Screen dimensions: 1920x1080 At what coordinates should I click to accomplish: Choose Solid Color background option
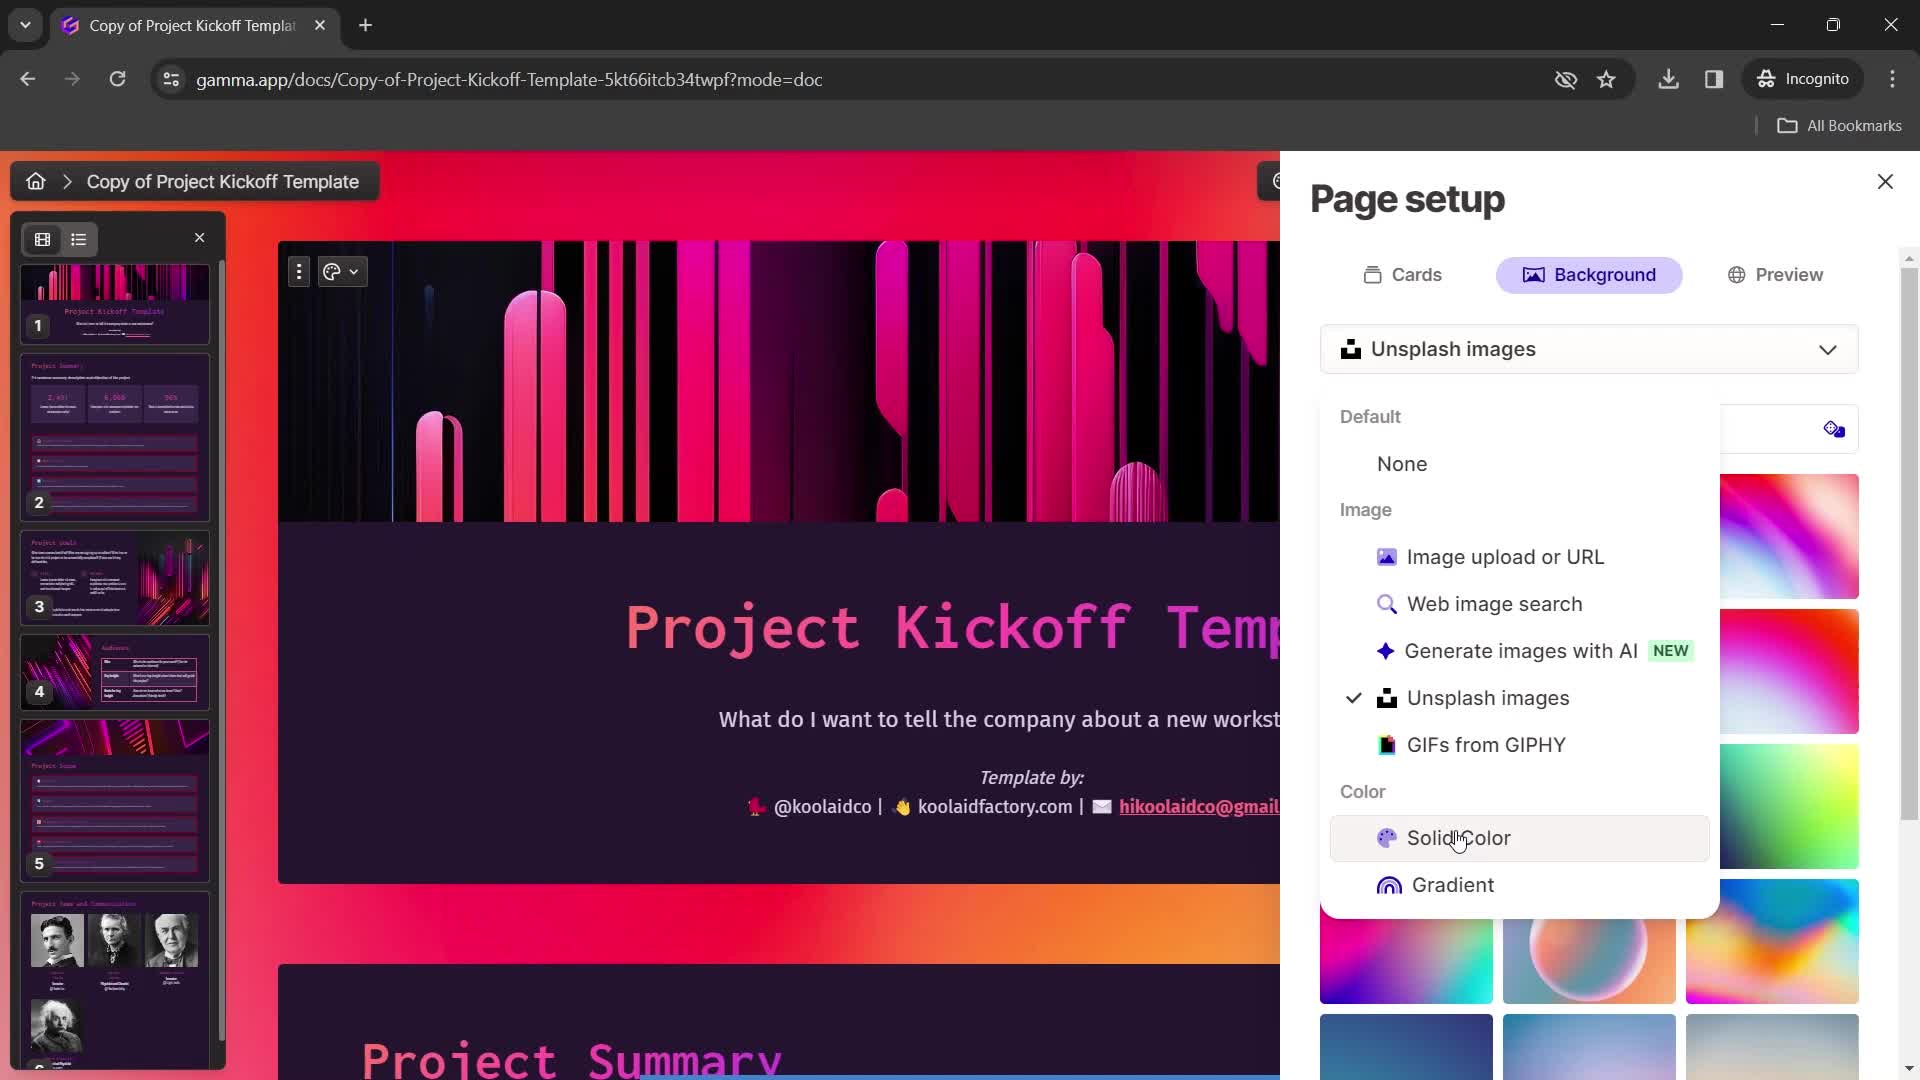click(1520, 838)
